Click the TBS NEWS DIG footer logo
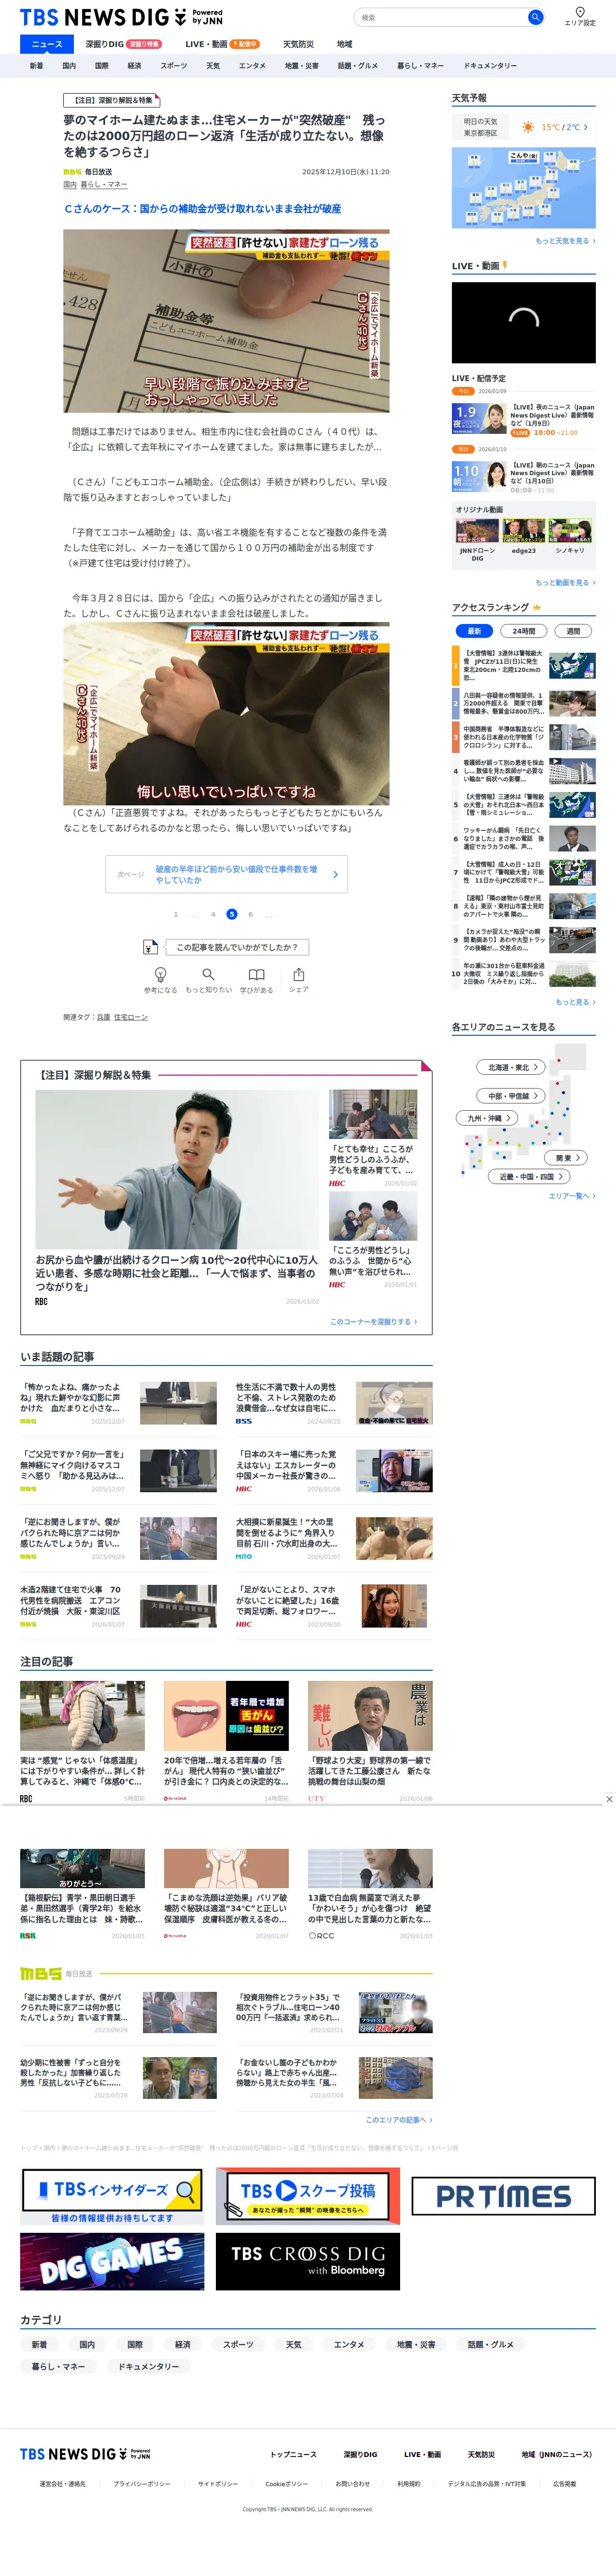Viewport: 616px width, 2576px height. click(85, 2454)
